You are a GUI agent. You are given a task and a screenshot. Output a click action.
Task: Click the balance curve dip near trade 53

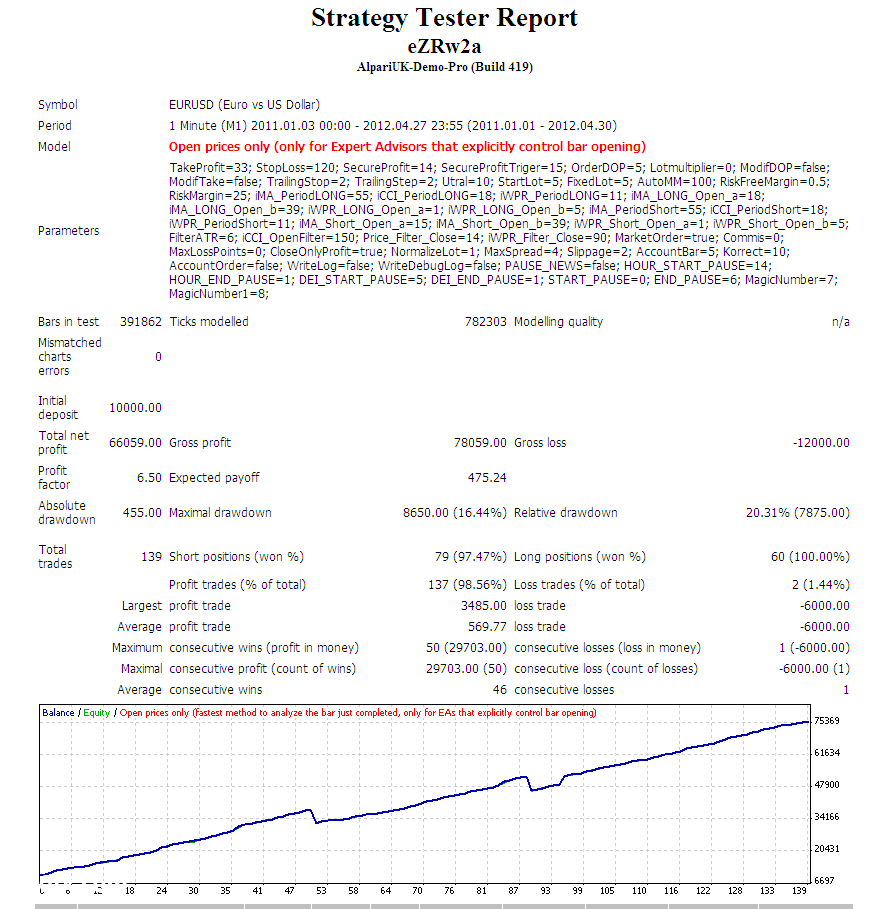point(316,821)
